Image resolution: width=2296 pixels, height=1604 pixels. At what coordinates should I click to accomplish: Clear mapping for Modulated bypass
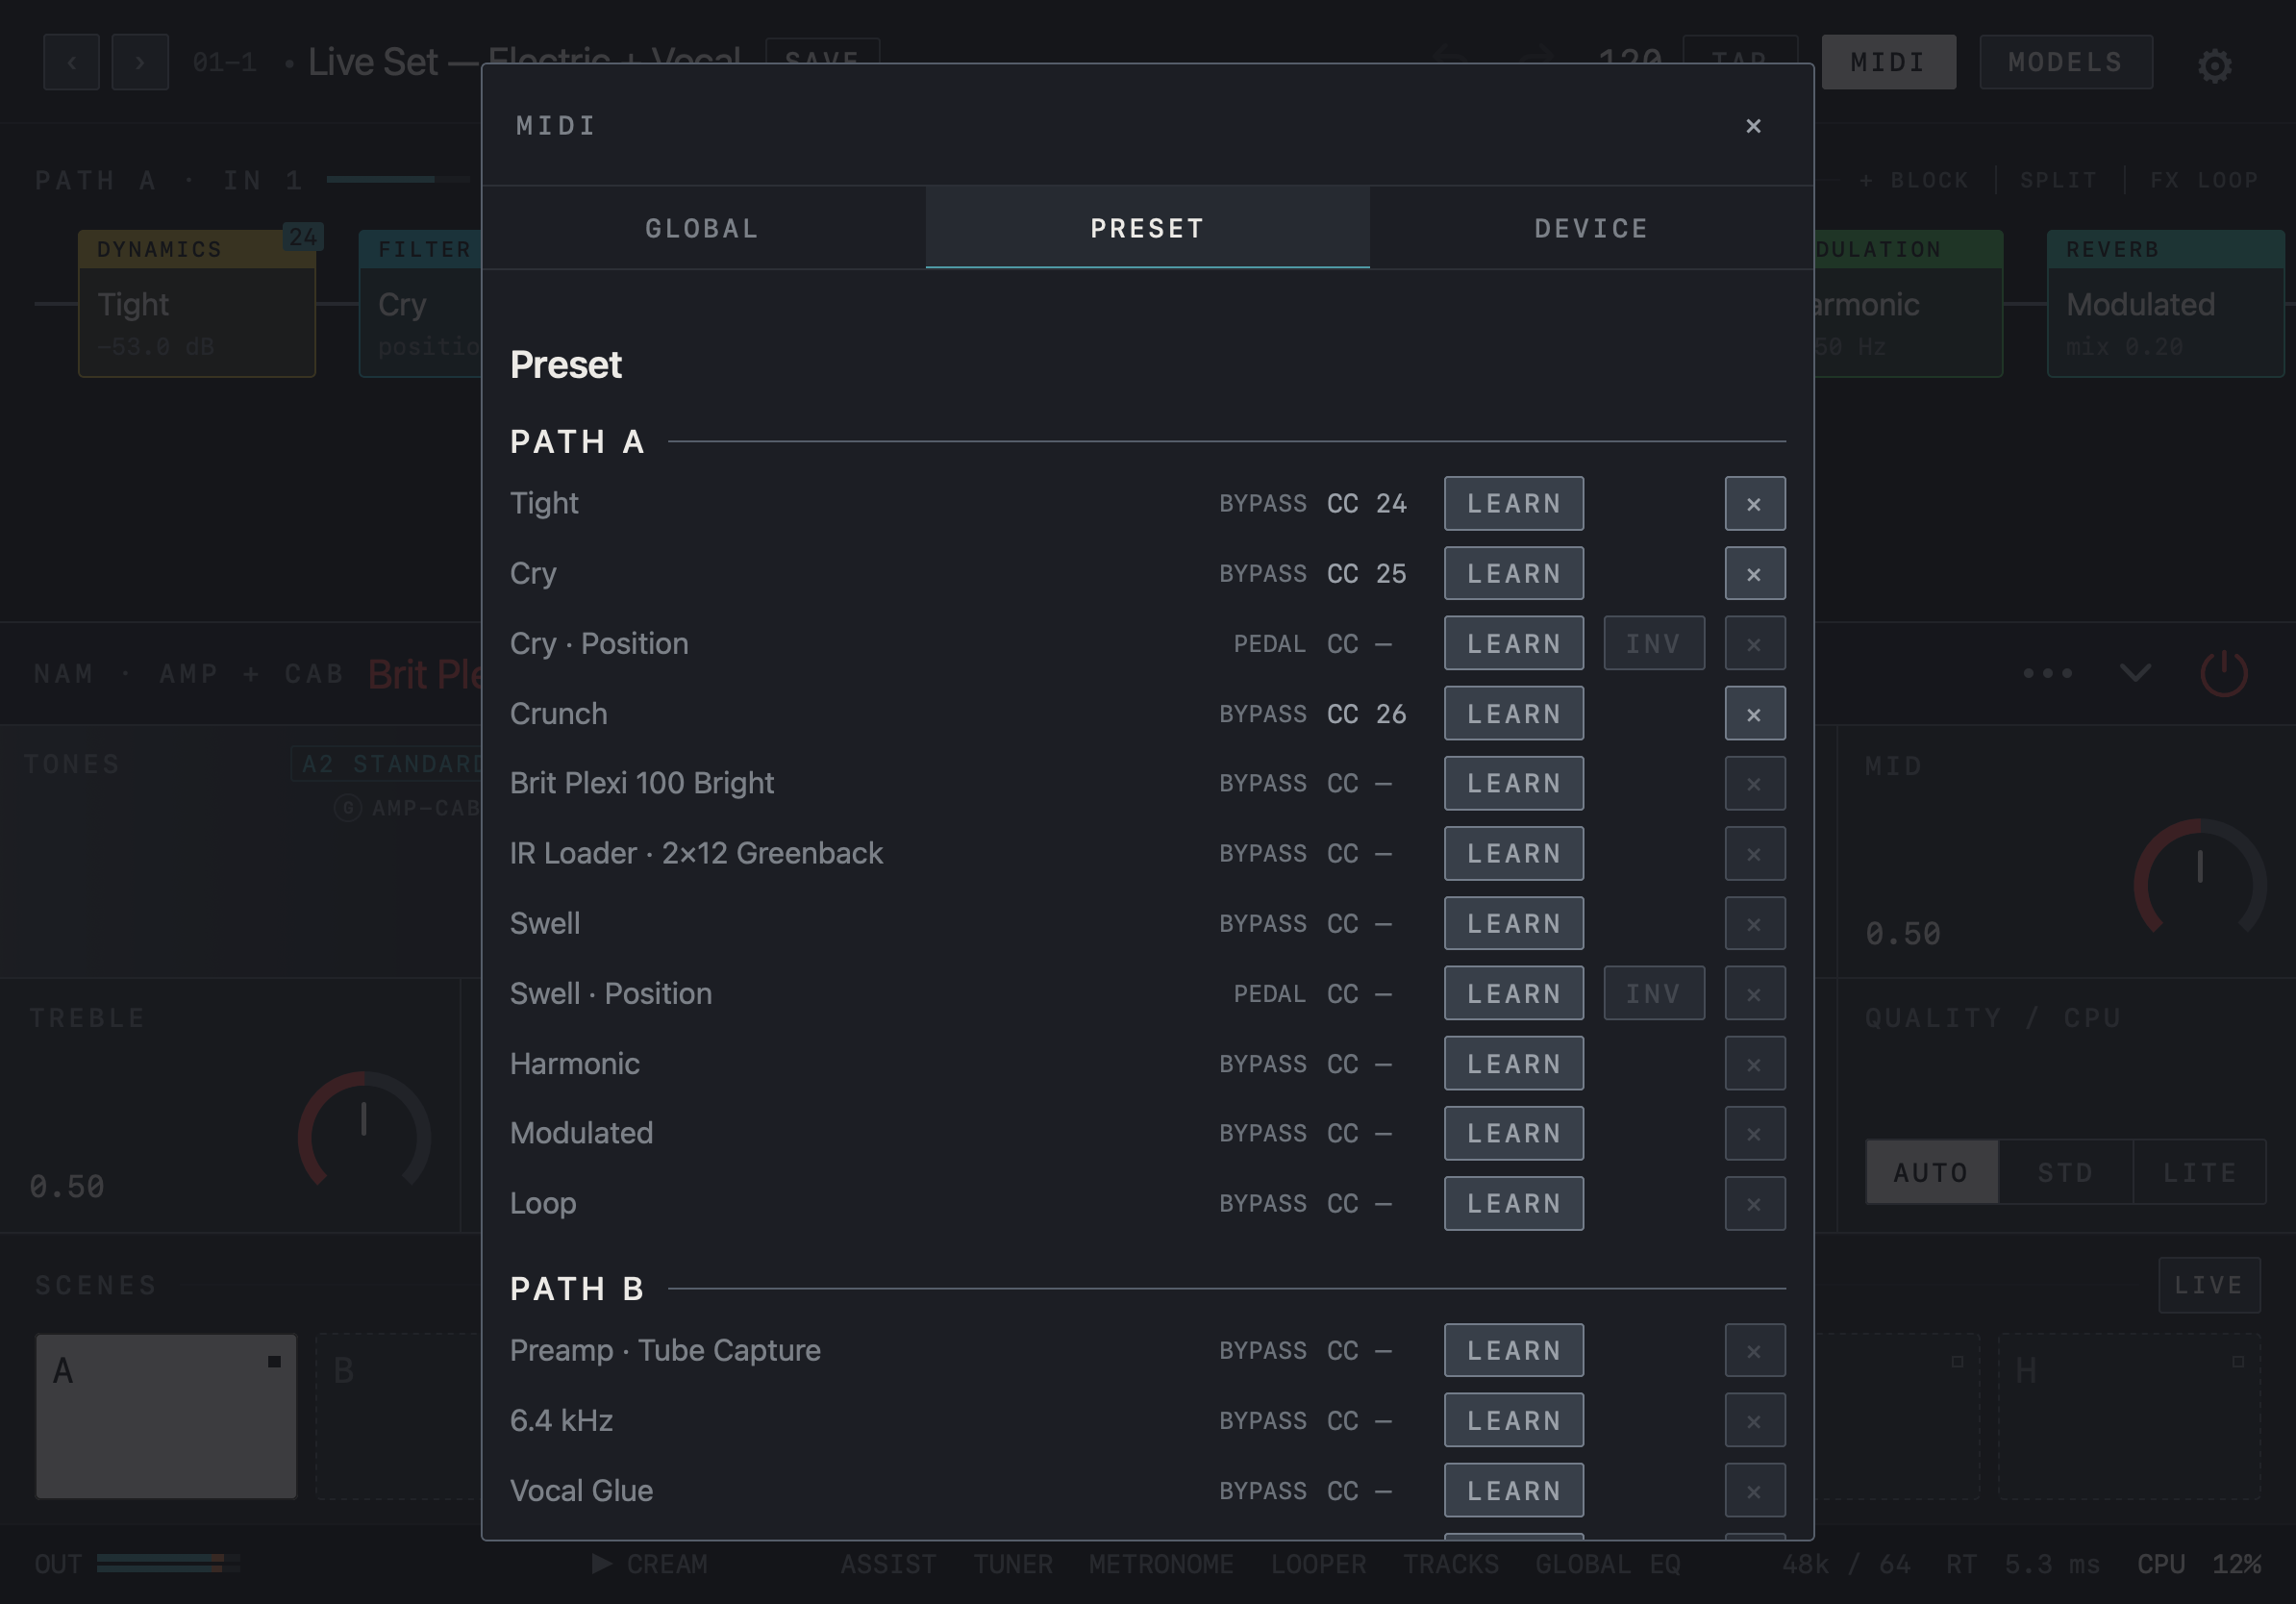point(1754,1134)
